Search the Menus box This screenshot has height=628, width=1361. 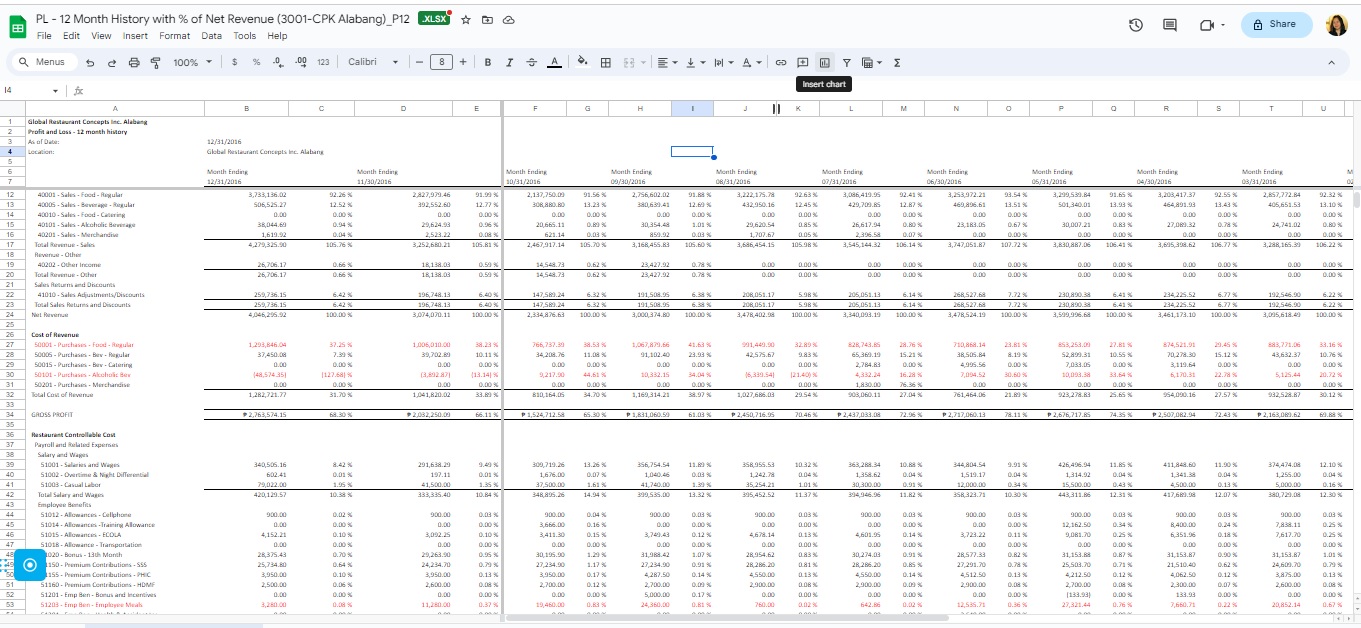pos(43,62)
